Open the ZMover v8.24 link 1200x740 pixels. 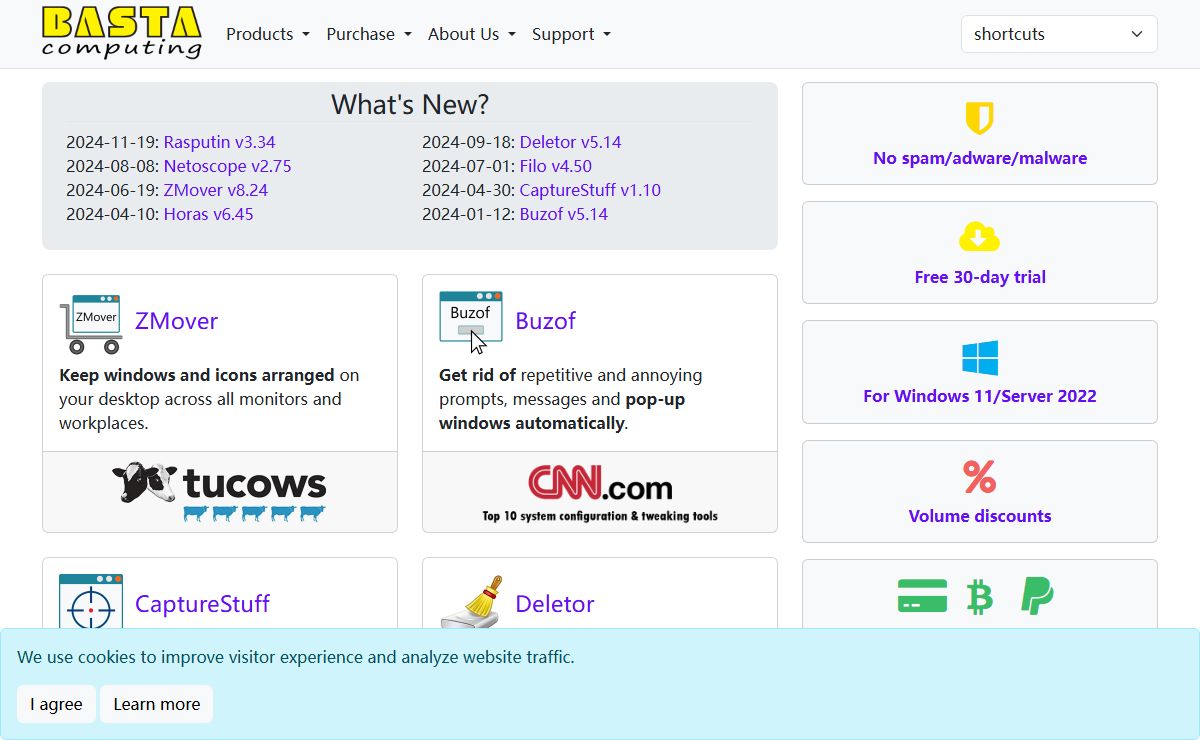click(x=216, y=190)
